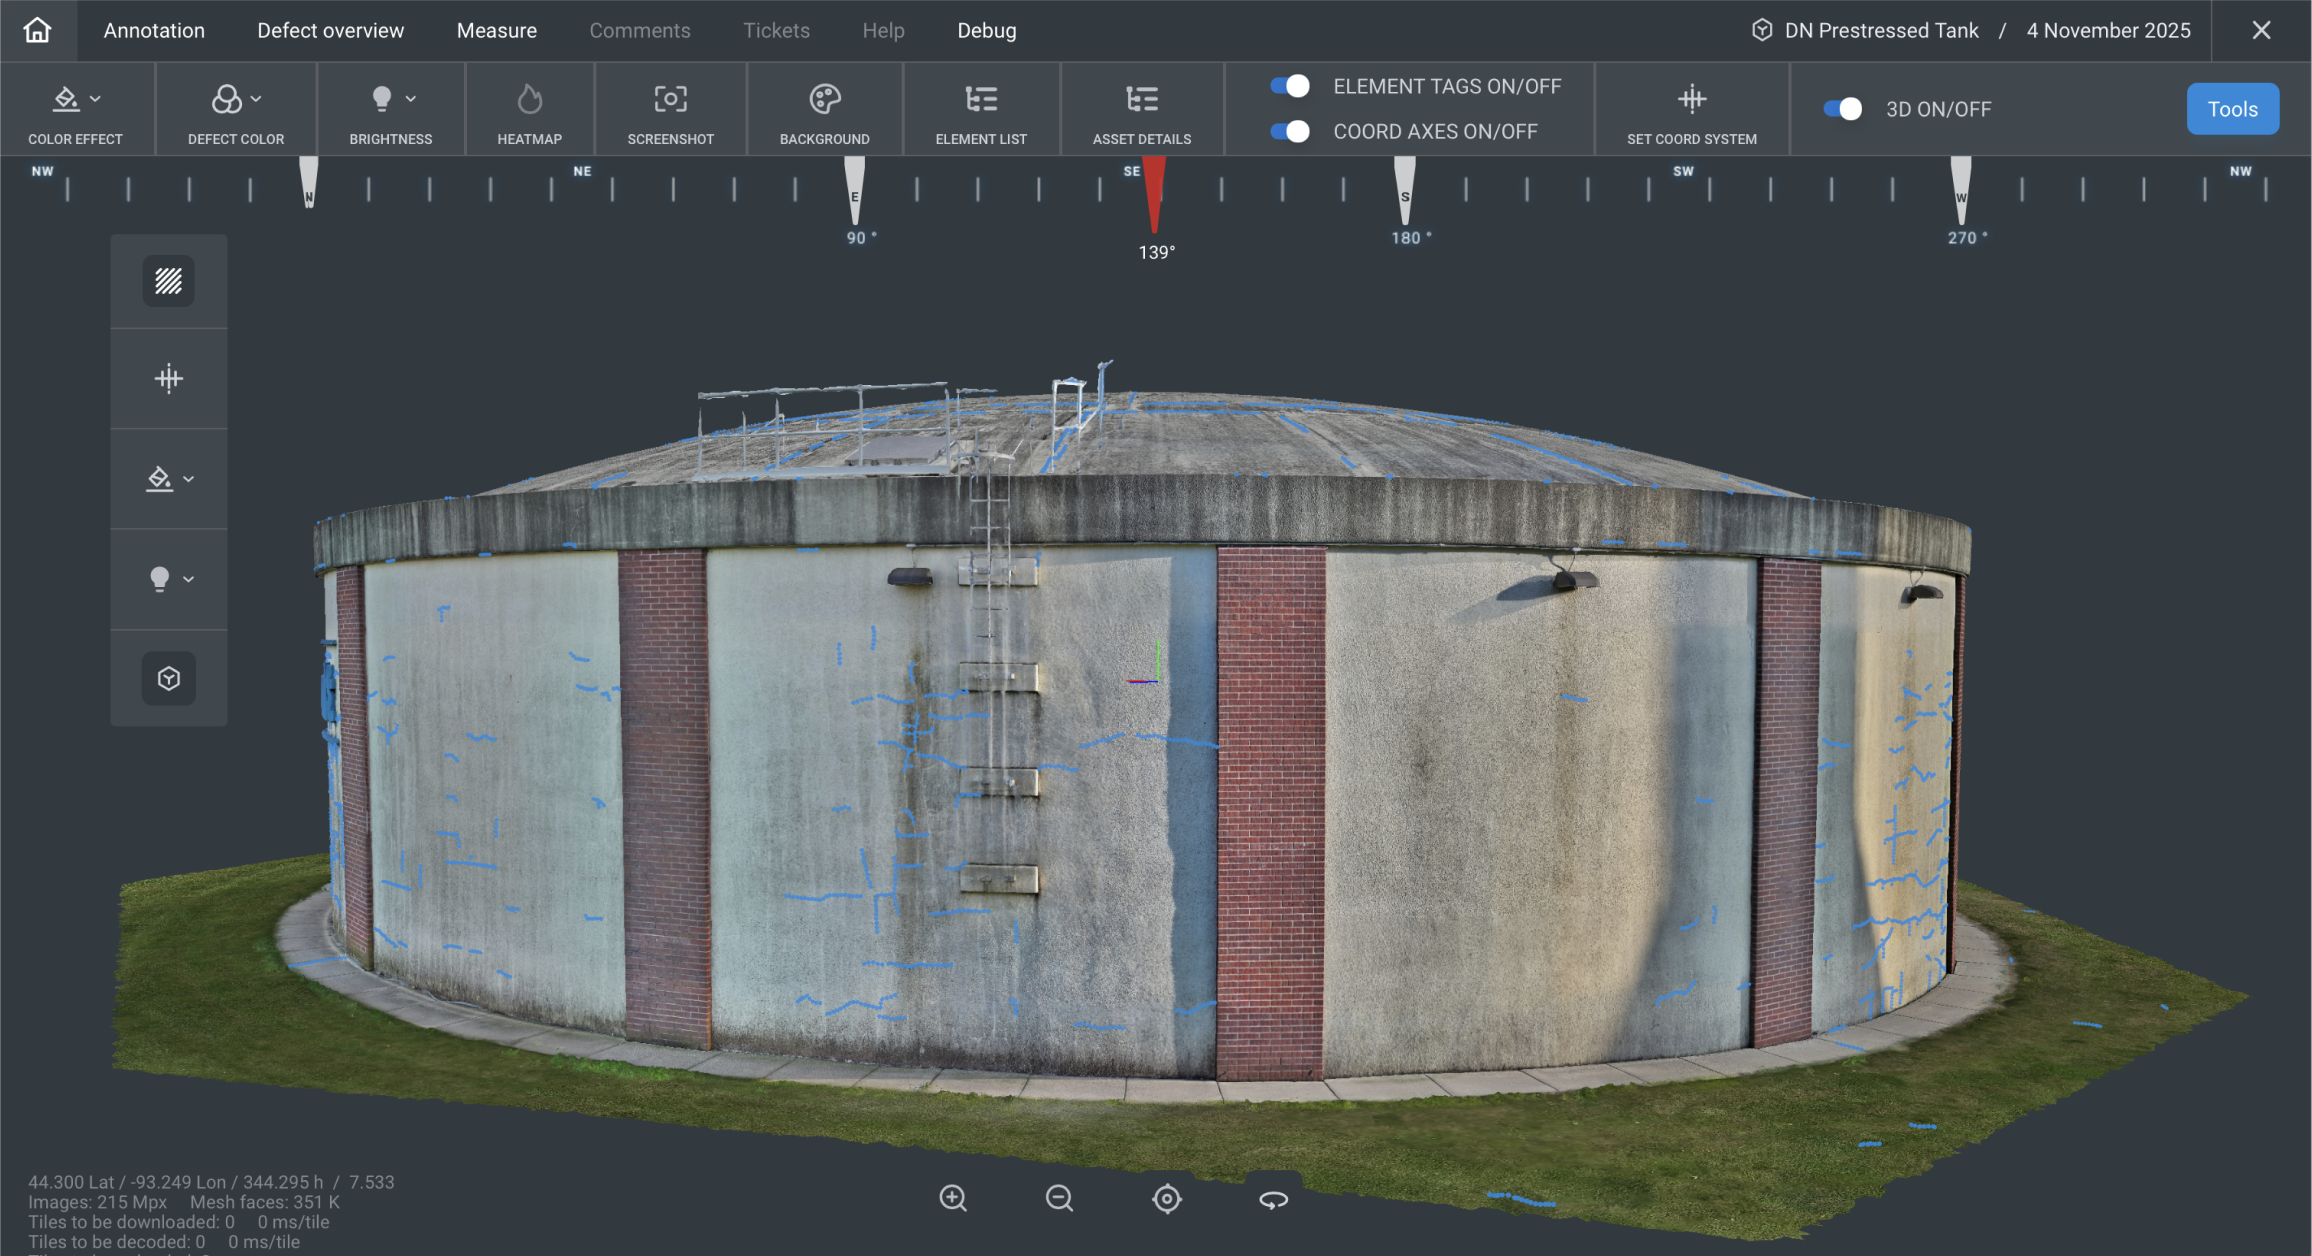The image size is (2312, 1256).
Task: Open the Measure tab
Action: [496, 30]
